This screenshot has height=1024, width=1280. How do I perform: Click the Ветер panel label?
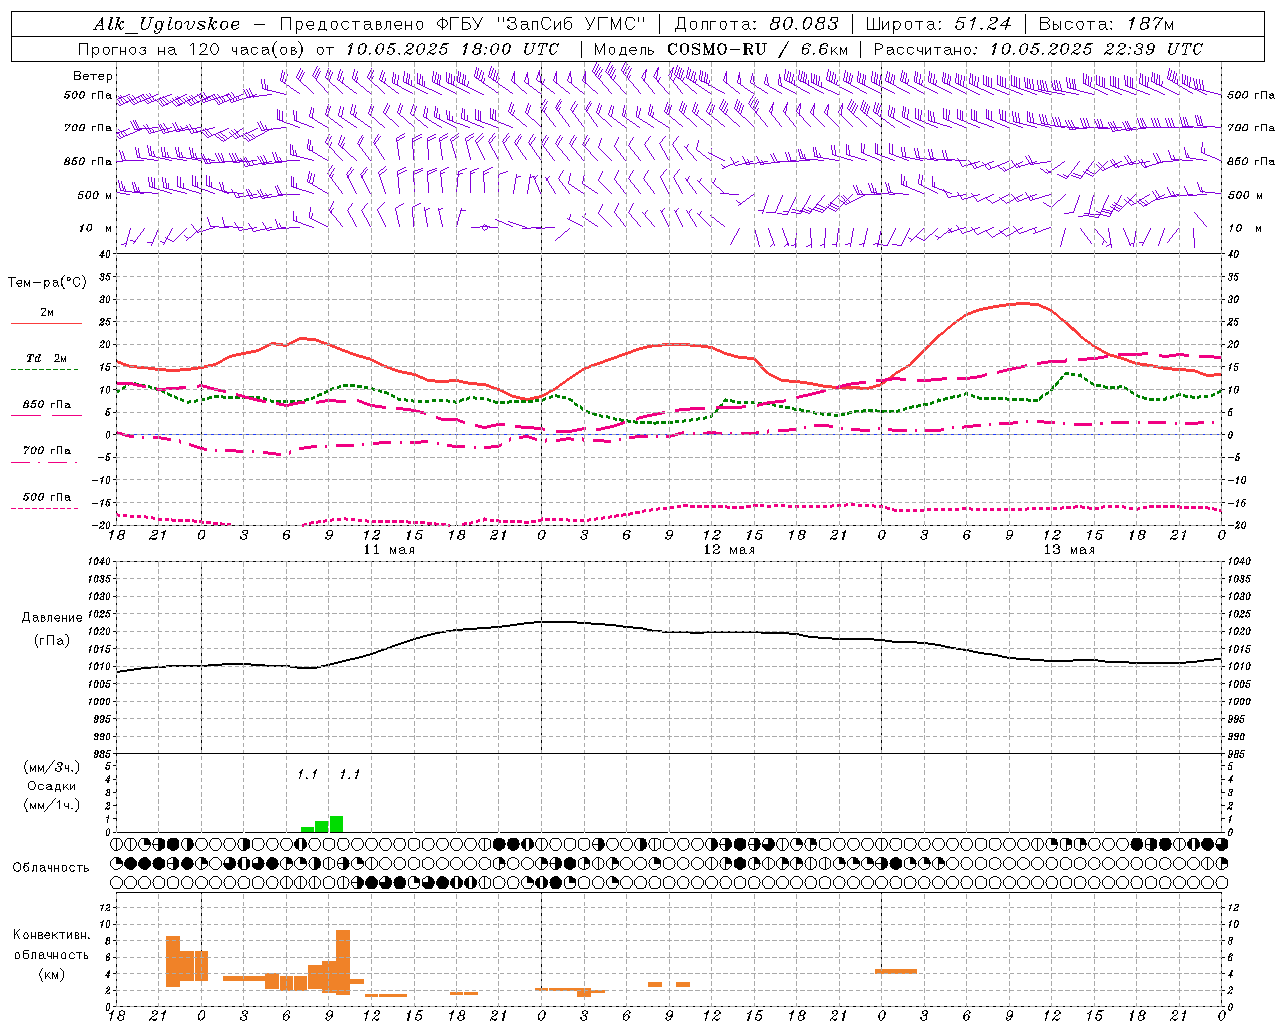pyautogui.click(x=93, y=76)
